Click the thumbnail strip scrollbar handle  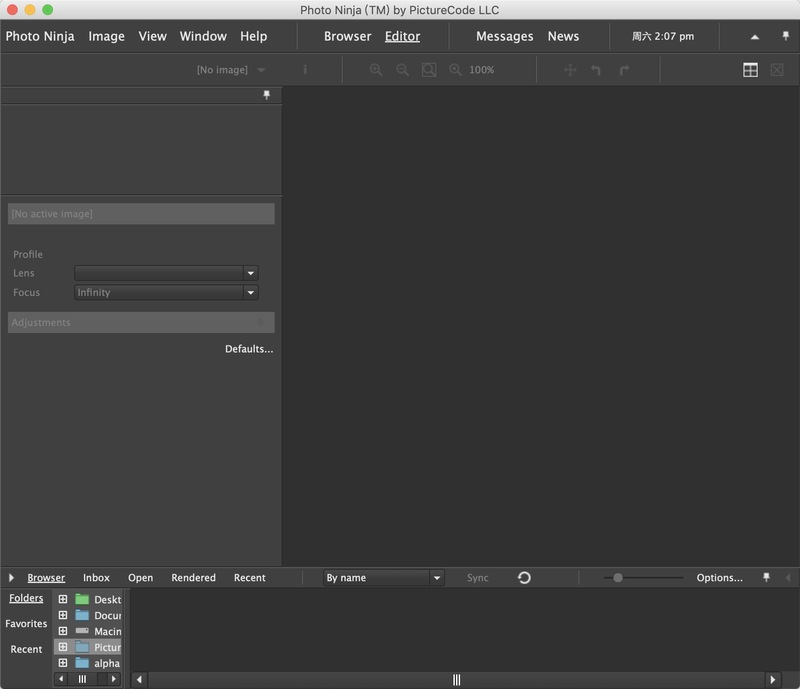coord(456,679)
